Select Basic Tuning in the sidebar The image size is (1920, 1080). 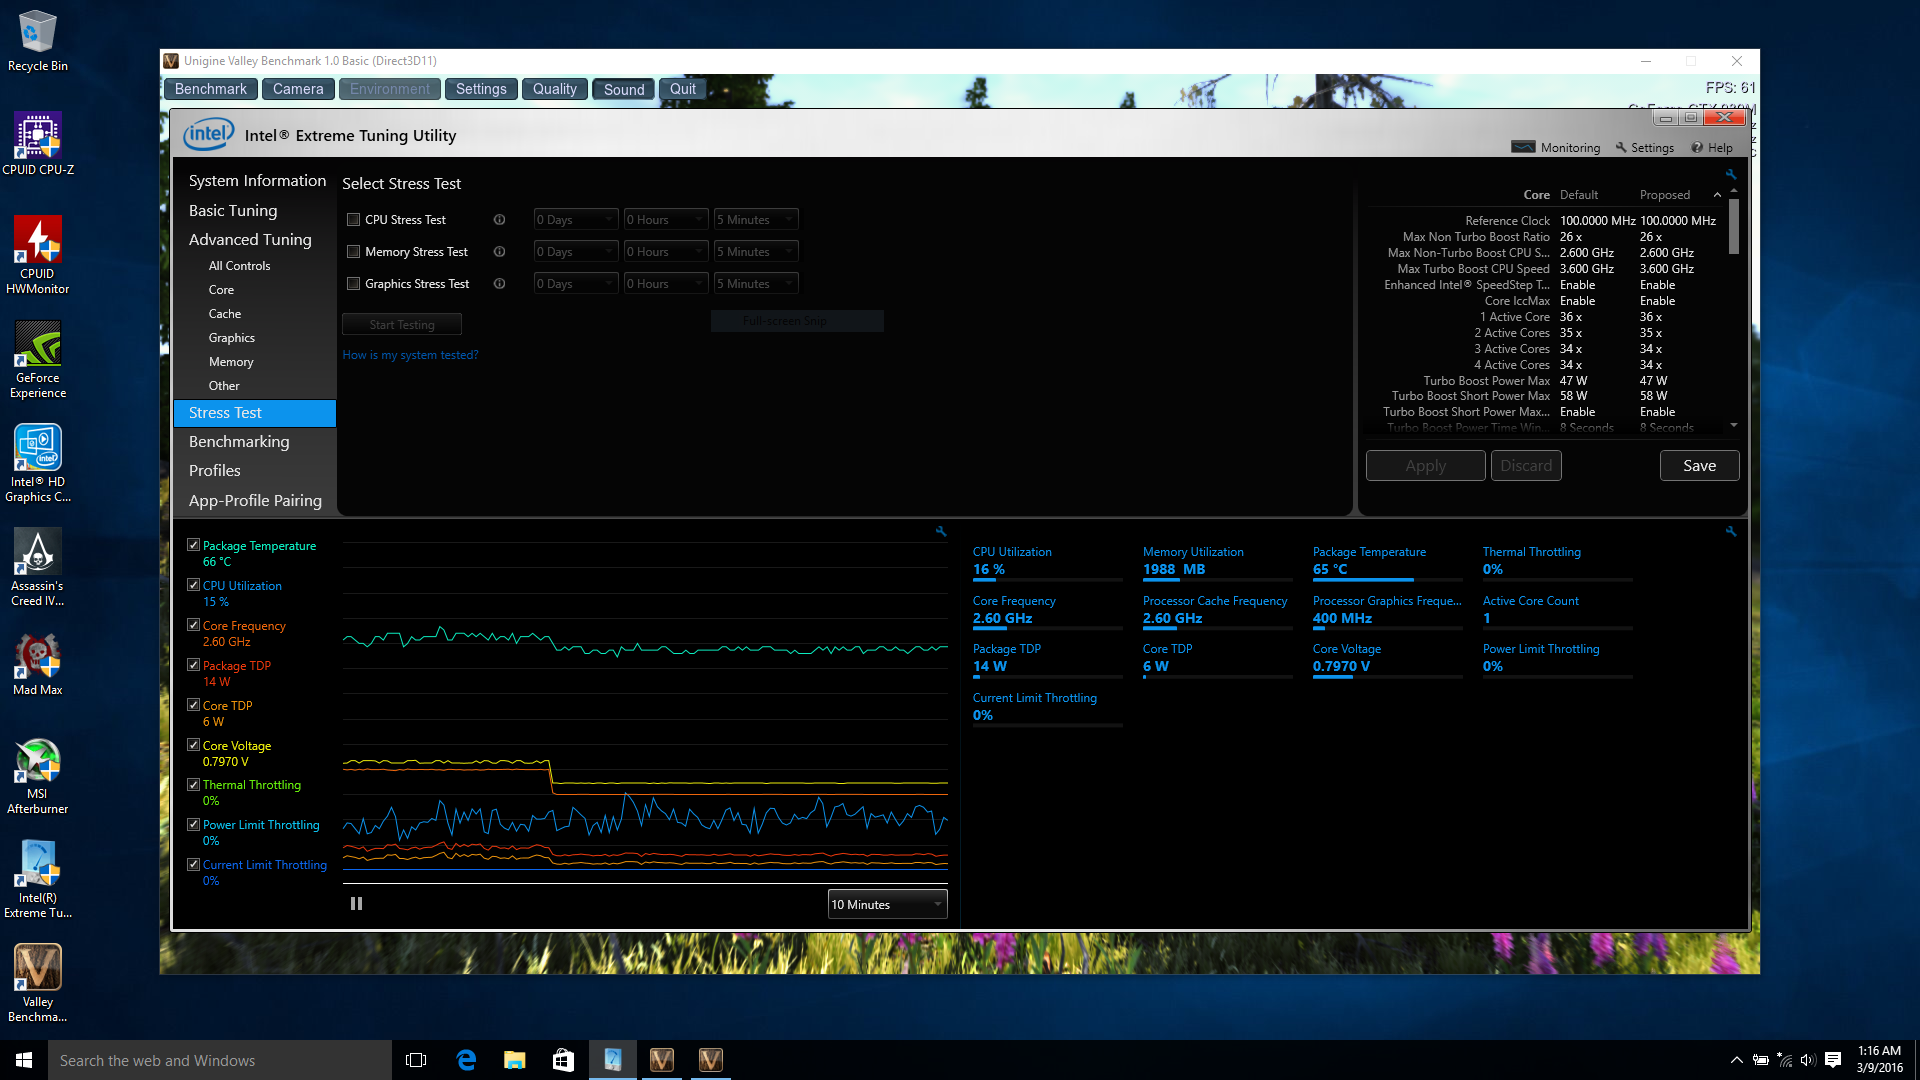pos(233,211)
